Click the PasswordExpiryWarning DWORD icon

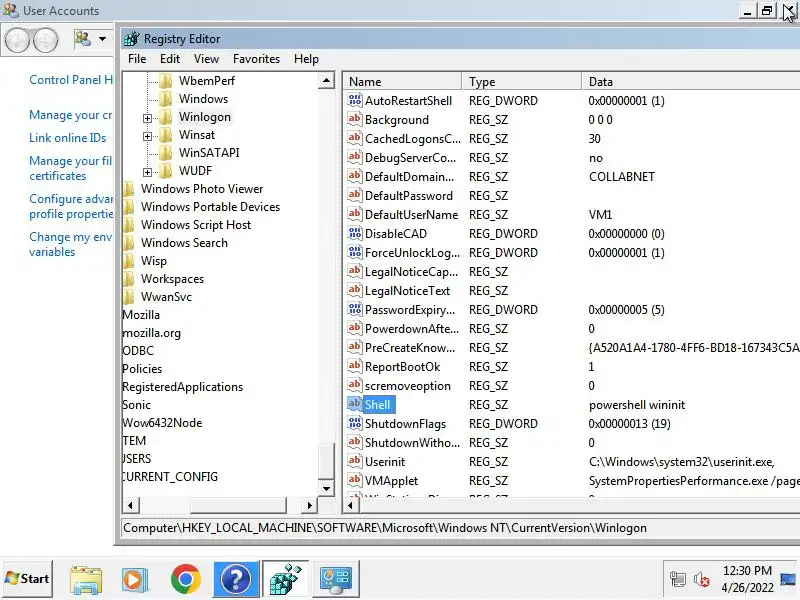(x=355, y=309)
